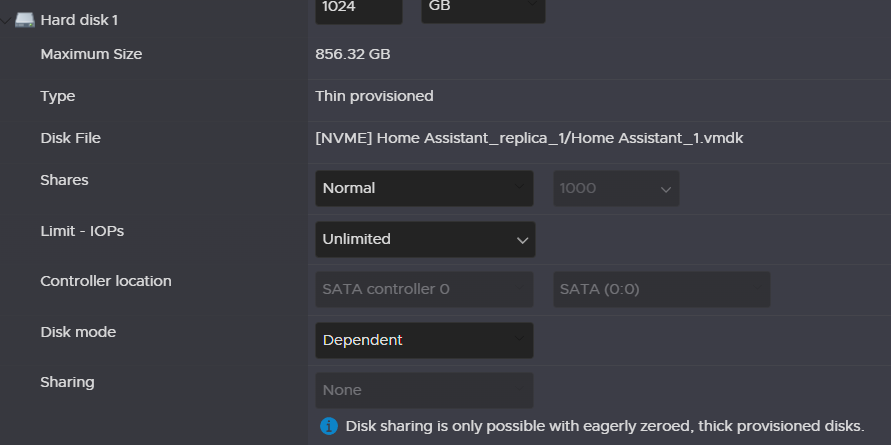Open the Shares Normal dropdown
891x445 pixels.
pos(424,188)
